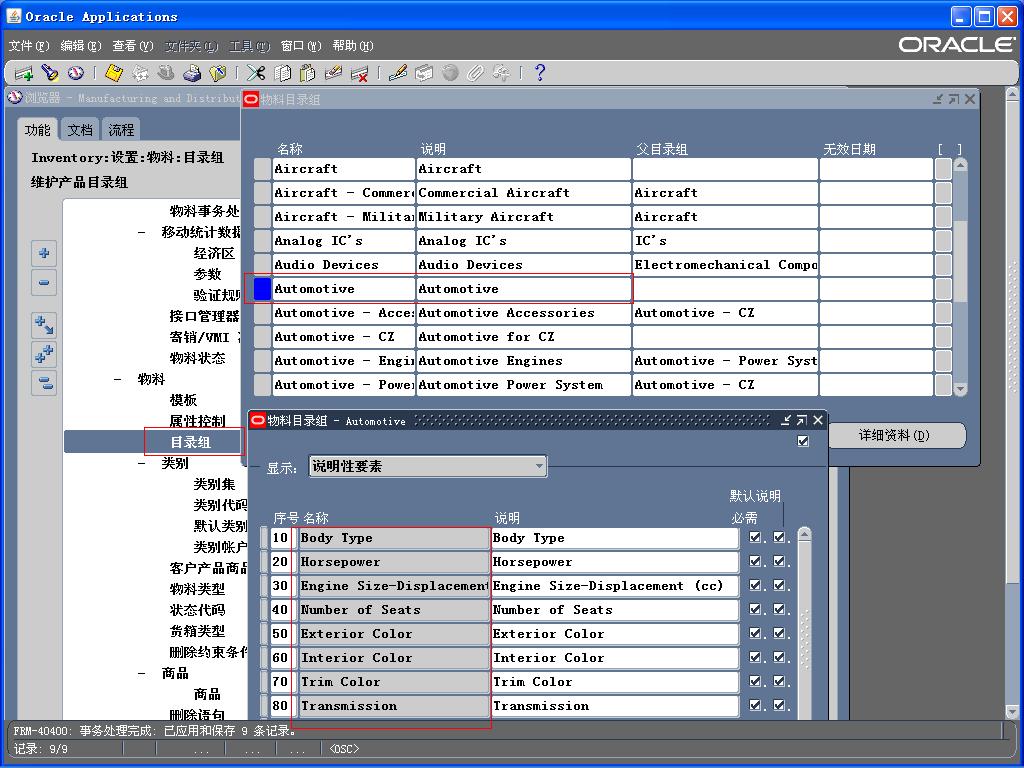Toggle last checkbox in Exterior Color row
The width and height of the screenshot is (1024, 768).
779,633
